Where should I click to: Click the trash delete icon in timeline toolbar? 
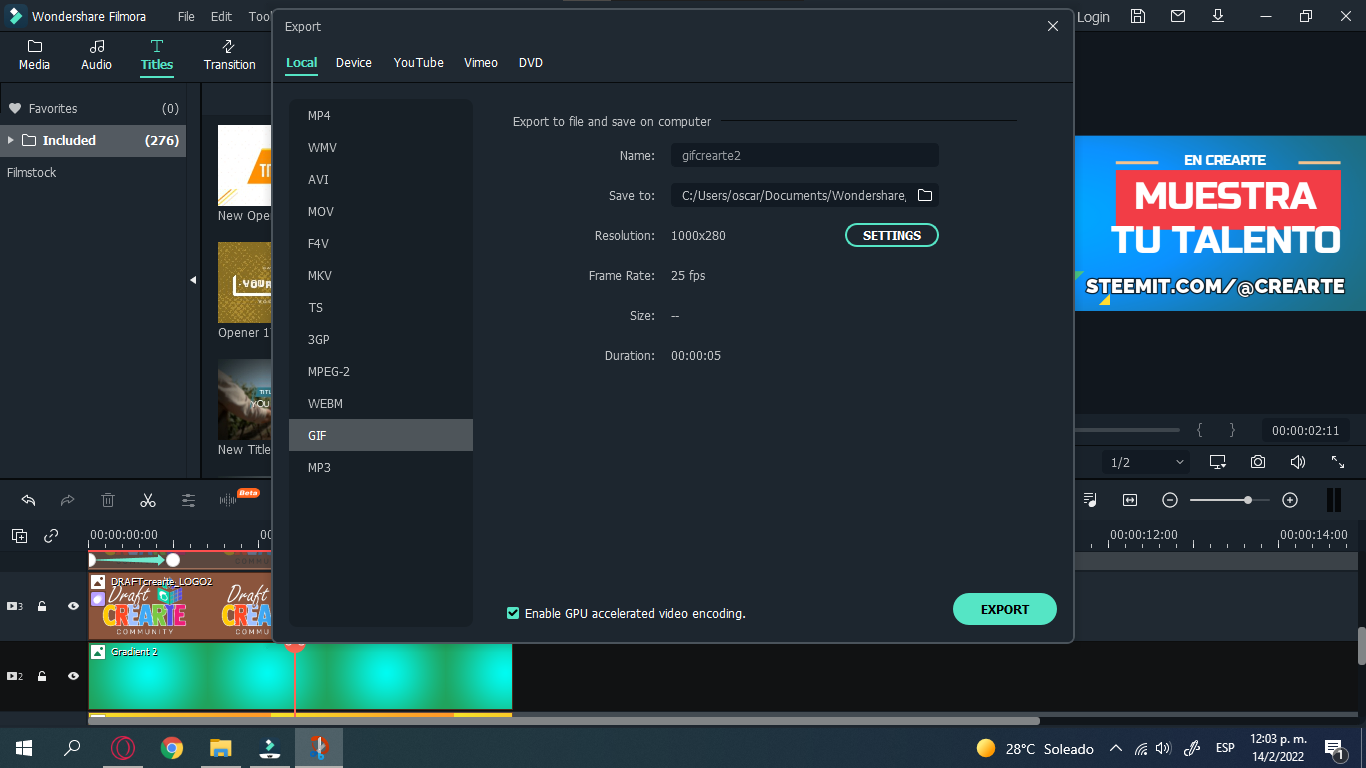tap(108, 500)
